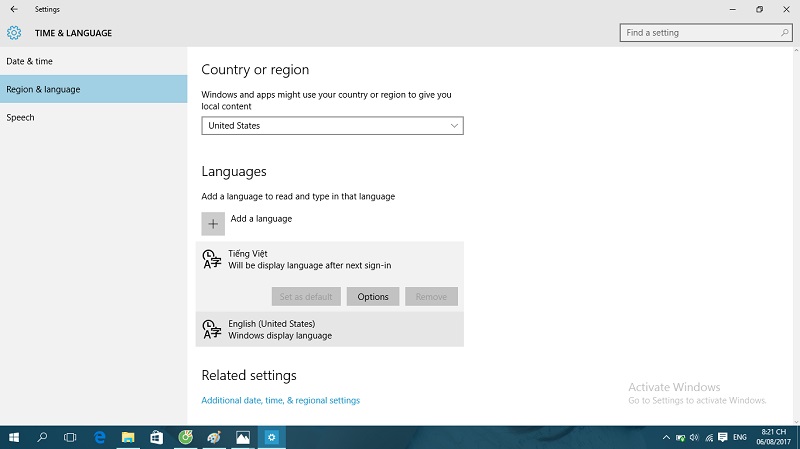The image size is (800, 449).
Task: Click the Add a language label
Action: pyautogui.click(x=261, y=218)
